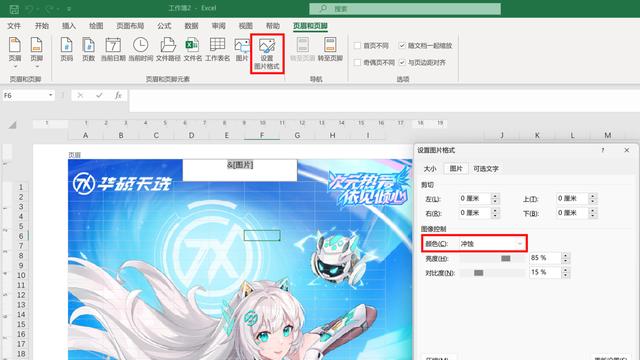Open the 页眉 header presets dropdown
Viewport: 640px width, 360px height.
point(15,52)
